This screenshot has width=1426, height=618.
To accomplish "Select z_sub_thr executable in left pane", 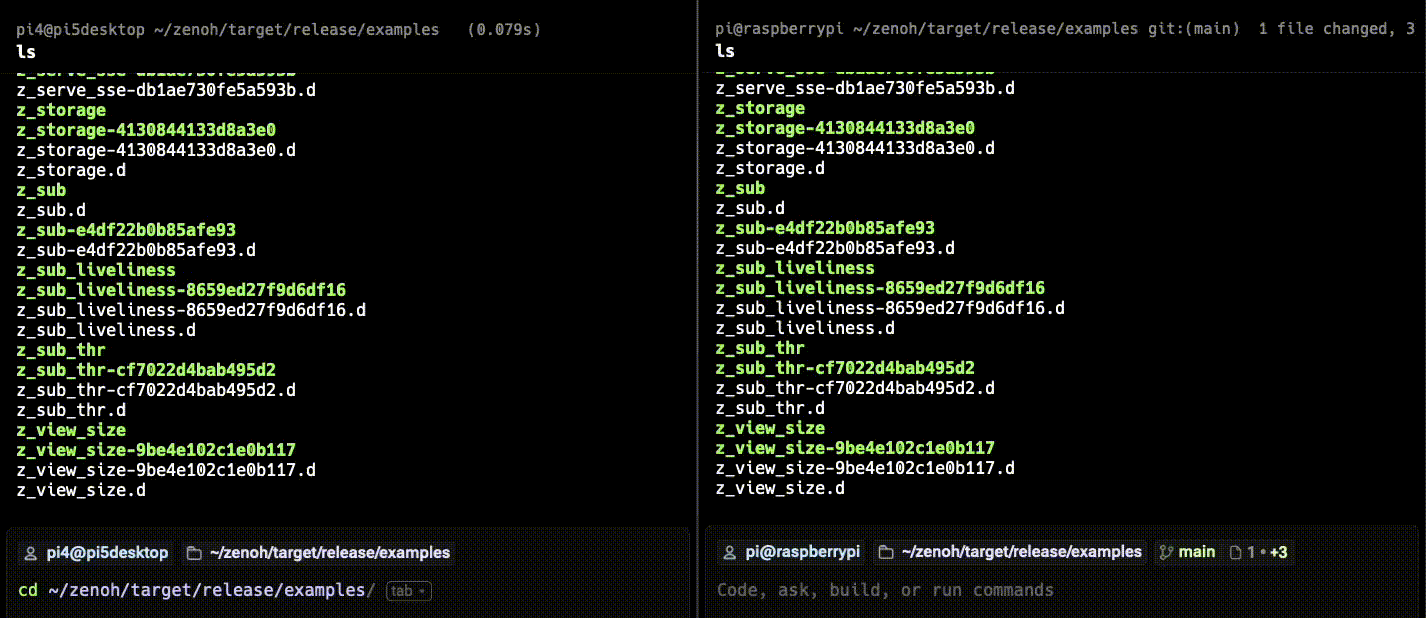I will 61,350.
